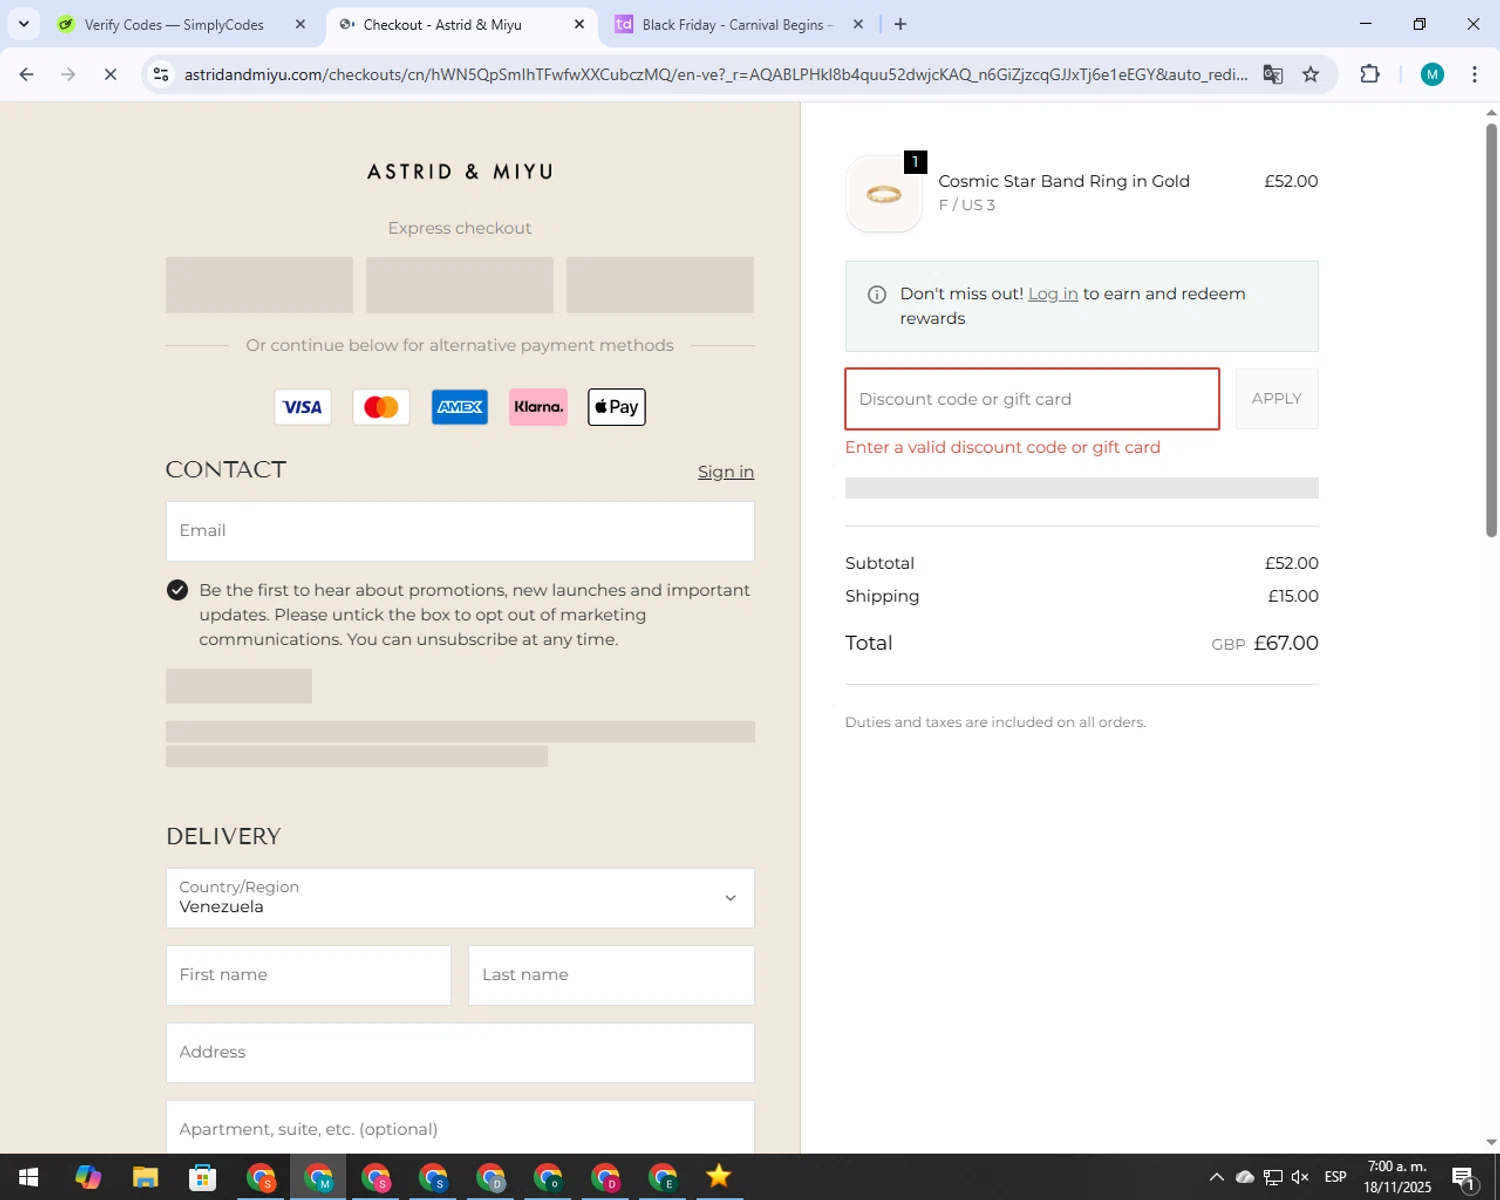Click the total amount £67.00
The image size is (1500, 1200).
click(x=1286, y=643)
